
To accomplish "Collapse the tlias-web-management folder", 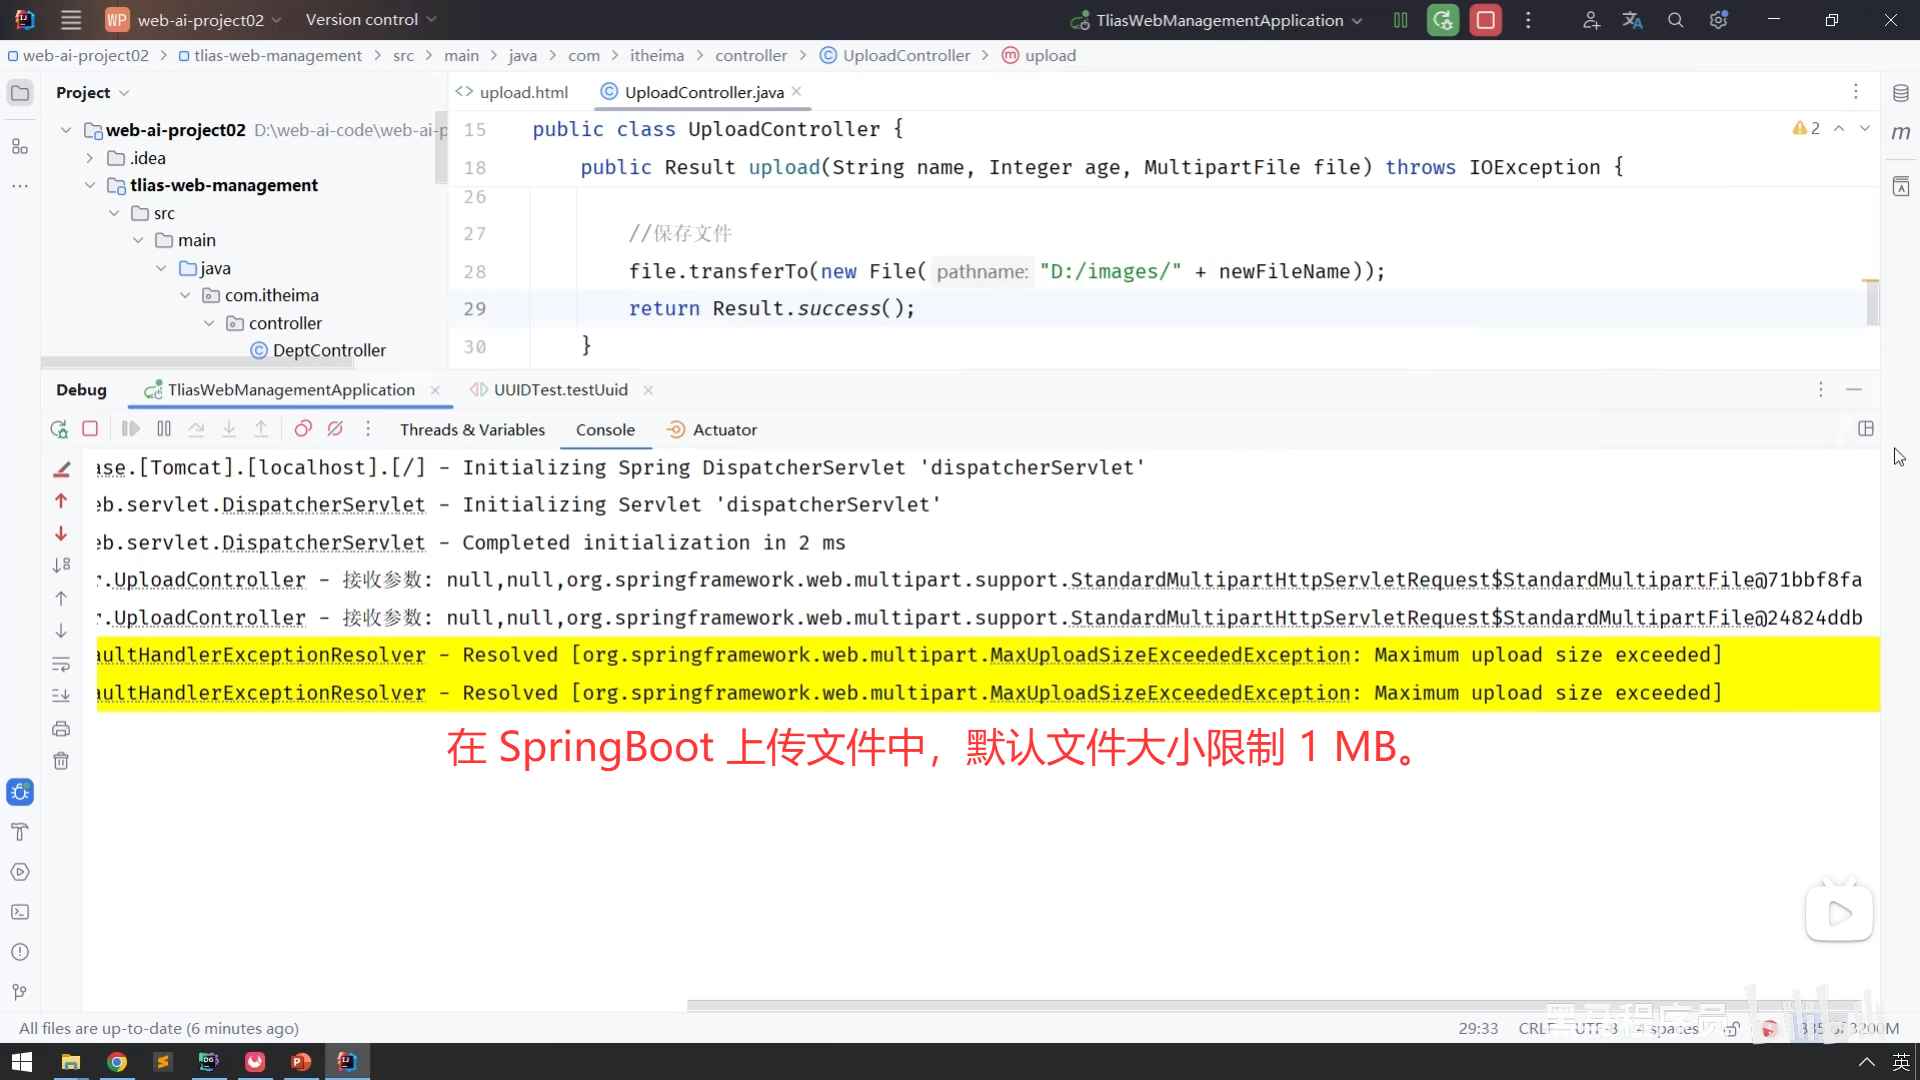I will coord(90,186).
